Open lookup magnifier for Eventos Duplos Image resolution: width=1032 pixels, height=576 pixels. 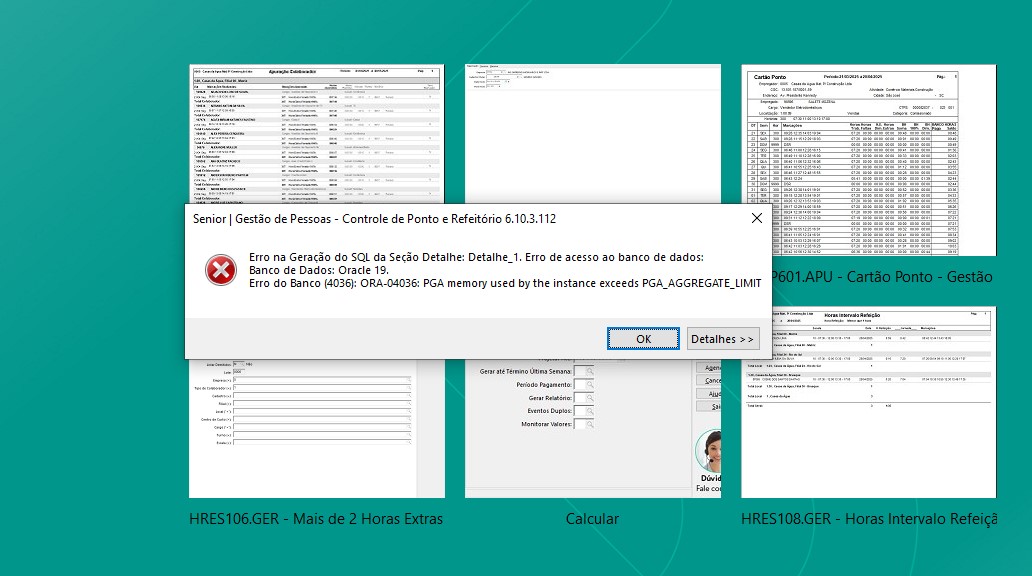click(590, 411)
